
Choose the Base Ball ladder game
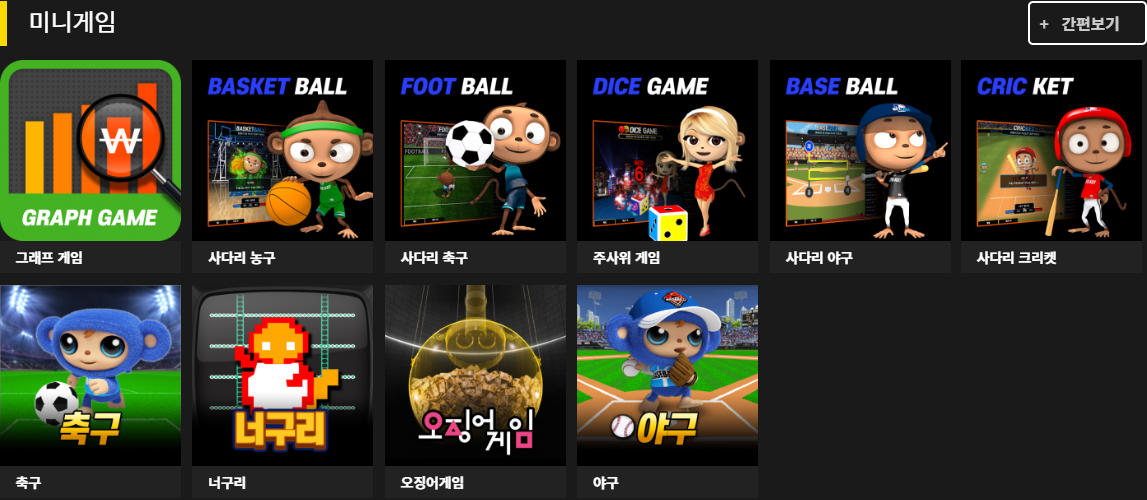tap(860, 151)
